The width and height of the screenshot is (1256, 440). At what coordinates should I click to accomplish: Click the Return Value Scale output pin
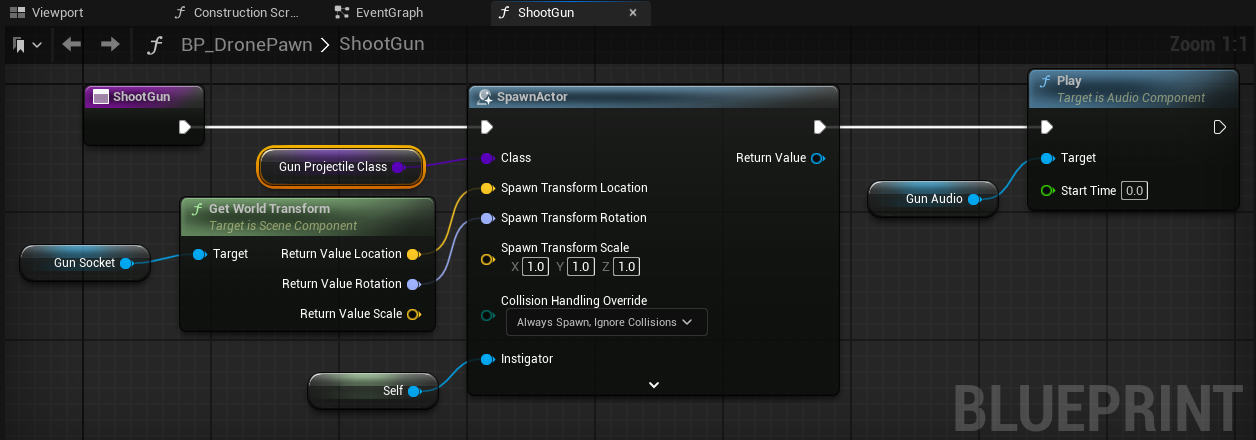pos(412,314)
